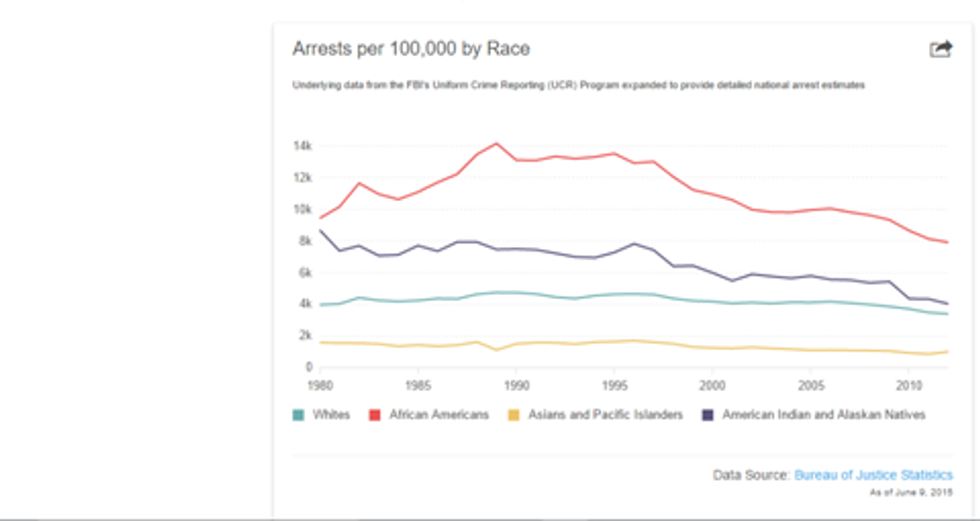
Task: Click the 2010 x-axis label
Action: 908,384
